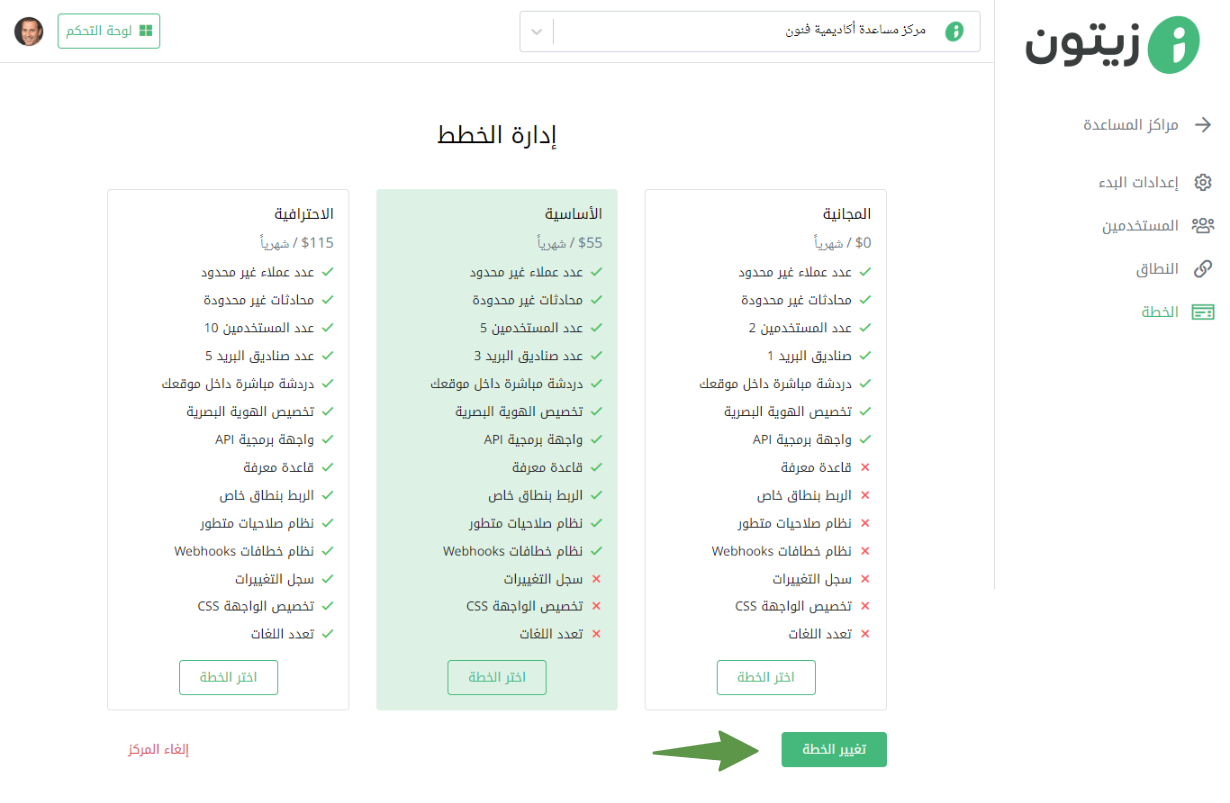
Task: Click the green help center icon in selector
Action: (954, 31)
